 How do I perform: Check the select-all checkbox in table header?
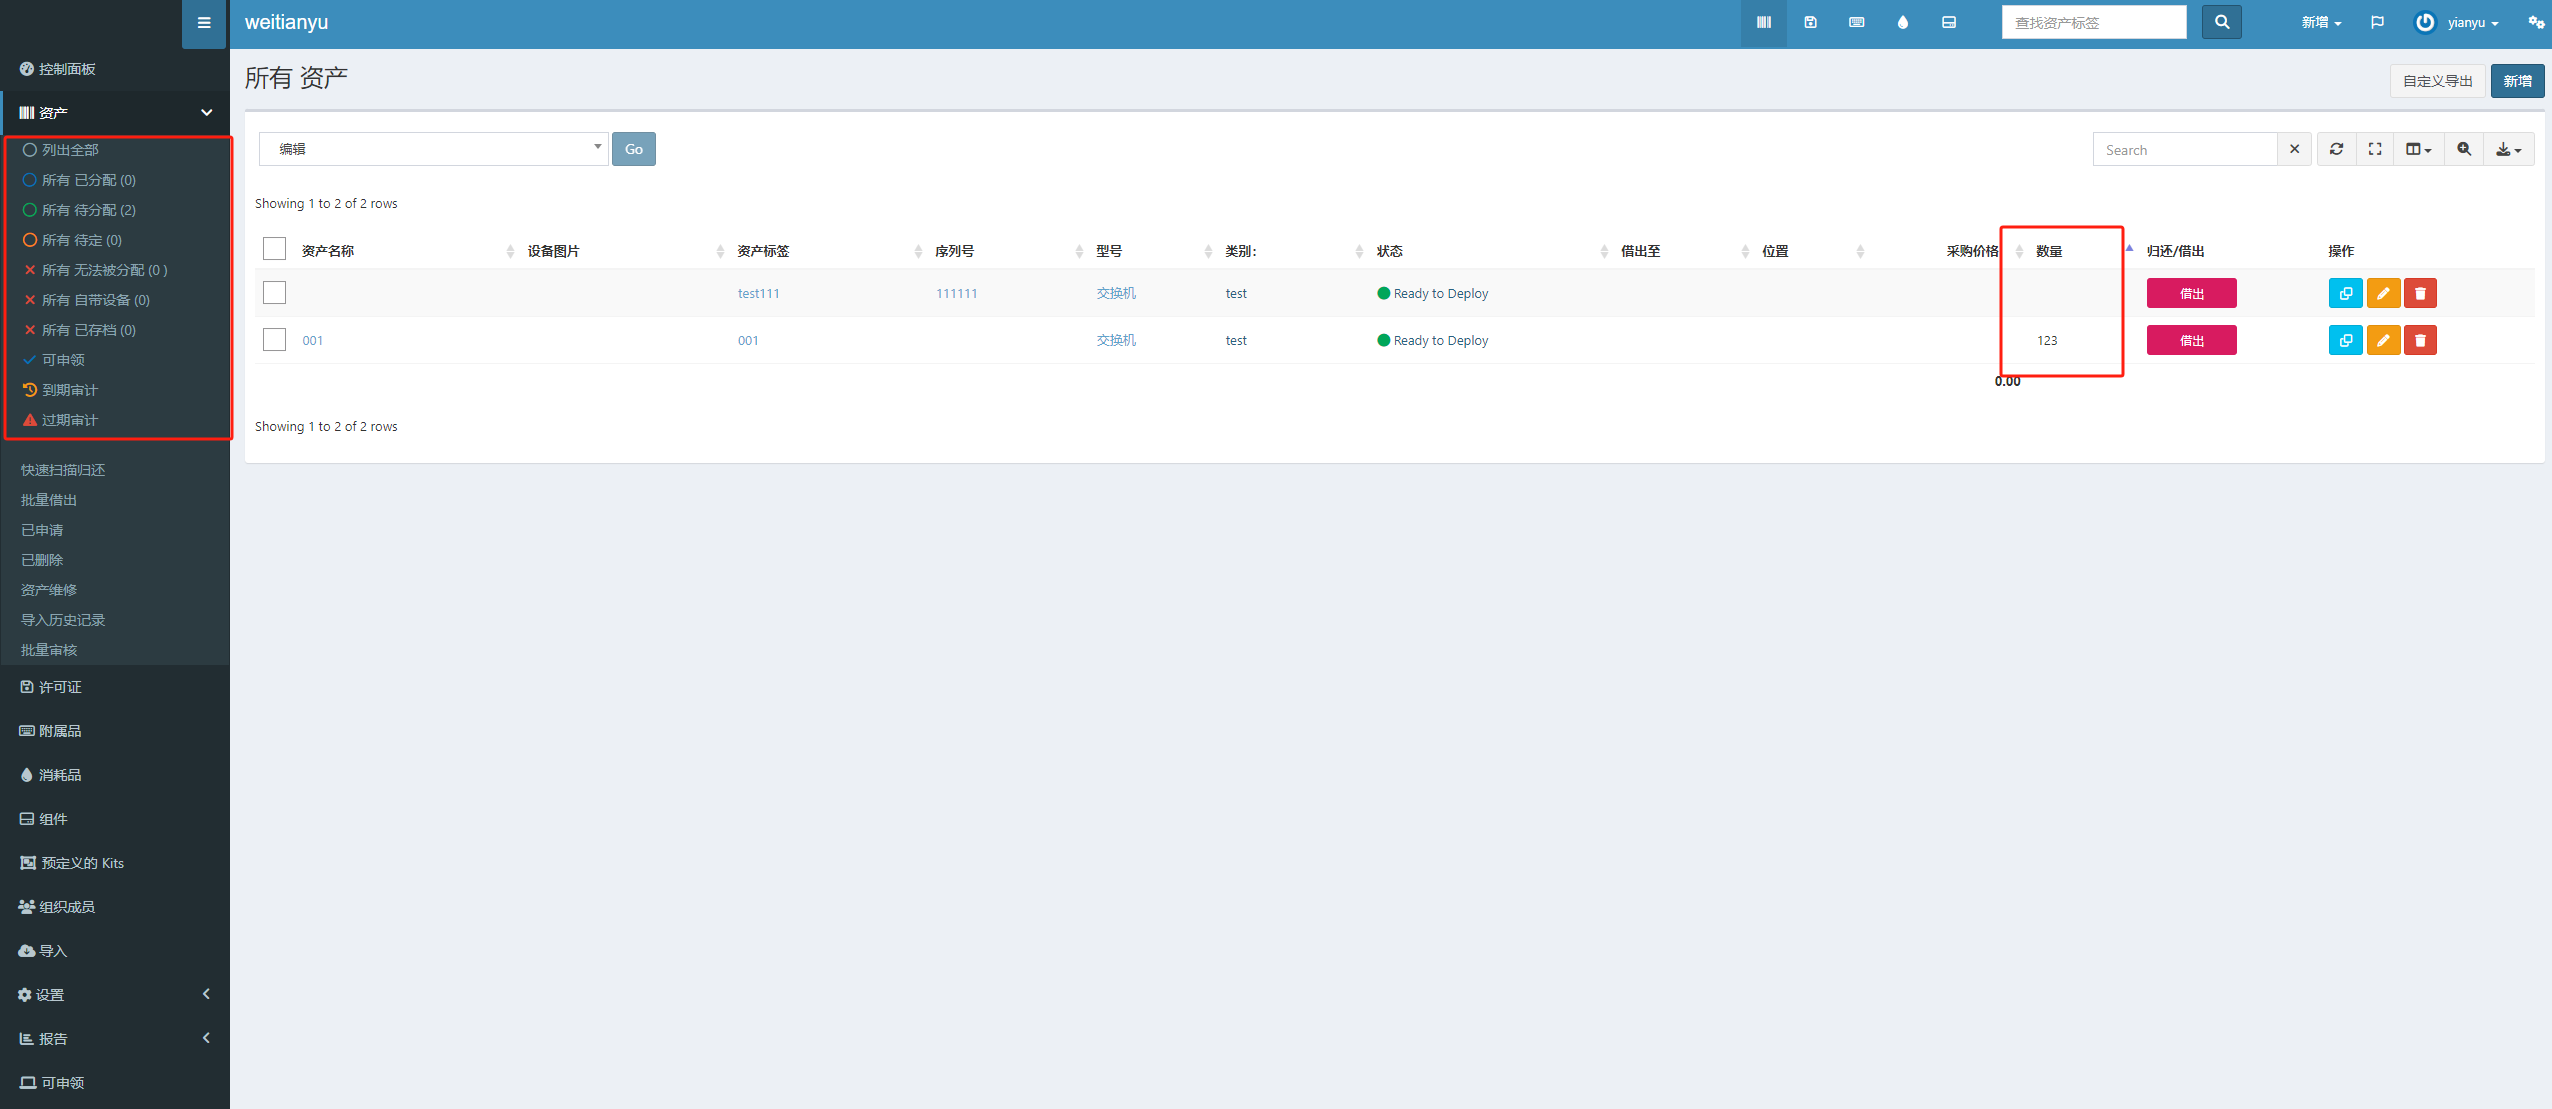[x=274, y=249]
